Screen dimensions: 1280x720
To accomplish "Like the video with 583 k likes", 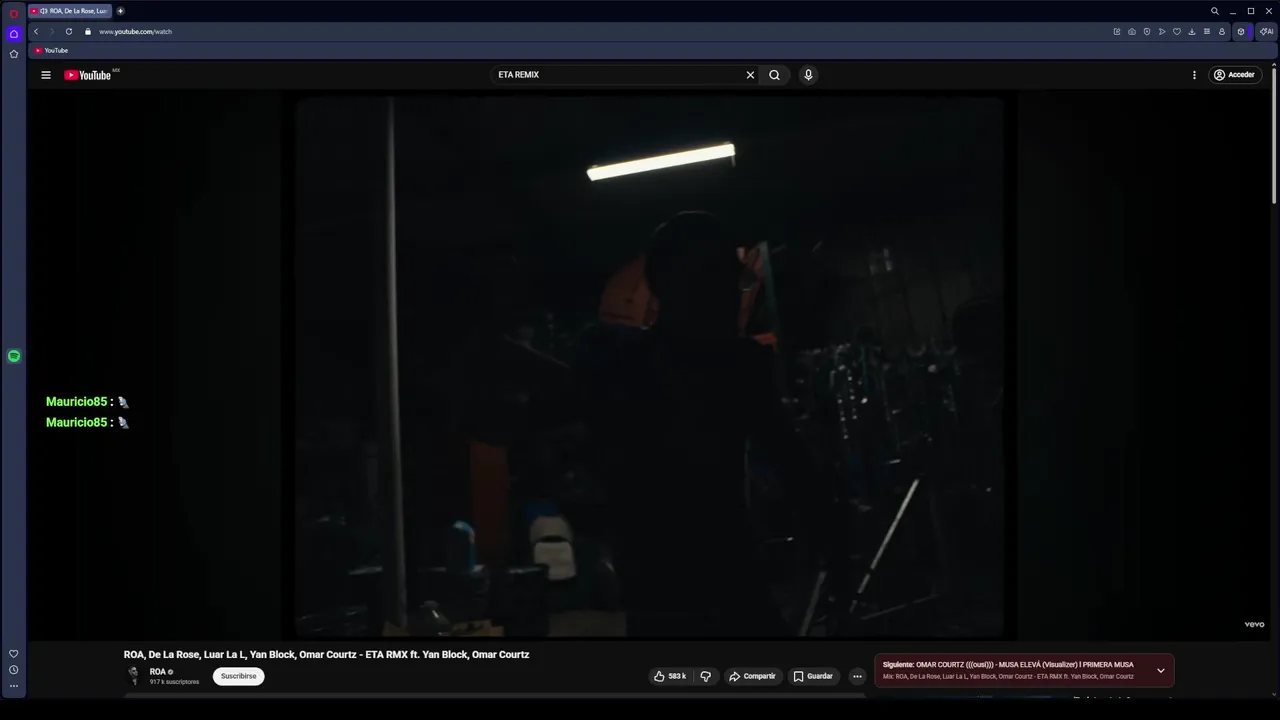I will 670,676.
